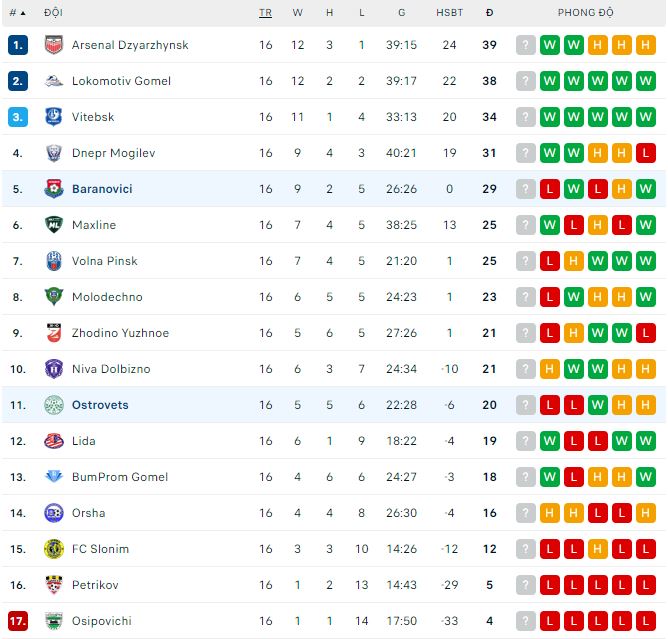
Task: Click the Petrikov team badge
Action: (54, 585)
